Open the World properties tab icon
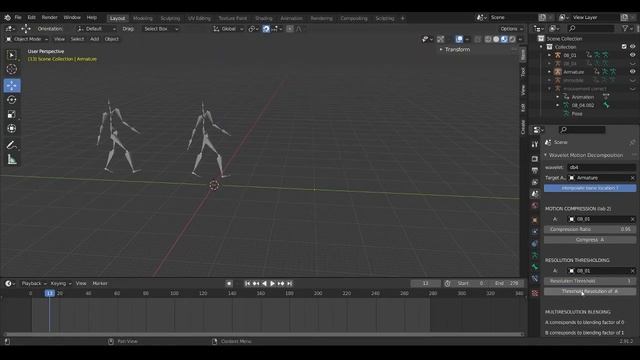Image resolution: width=640 pixels, height=360 pixels. point(535,206)
